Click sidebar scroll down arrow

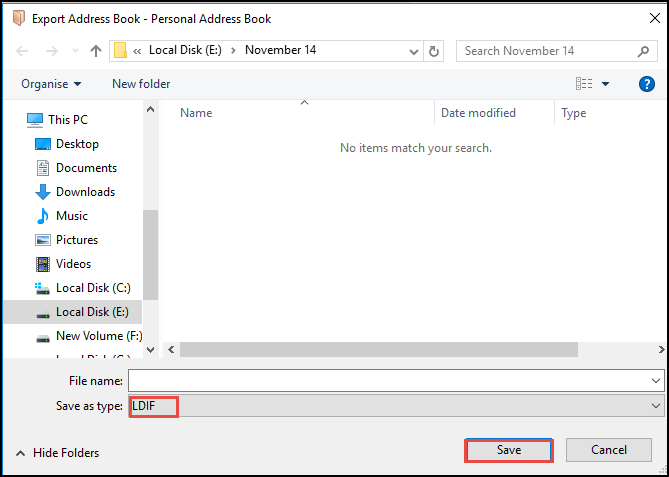[150, 350]
